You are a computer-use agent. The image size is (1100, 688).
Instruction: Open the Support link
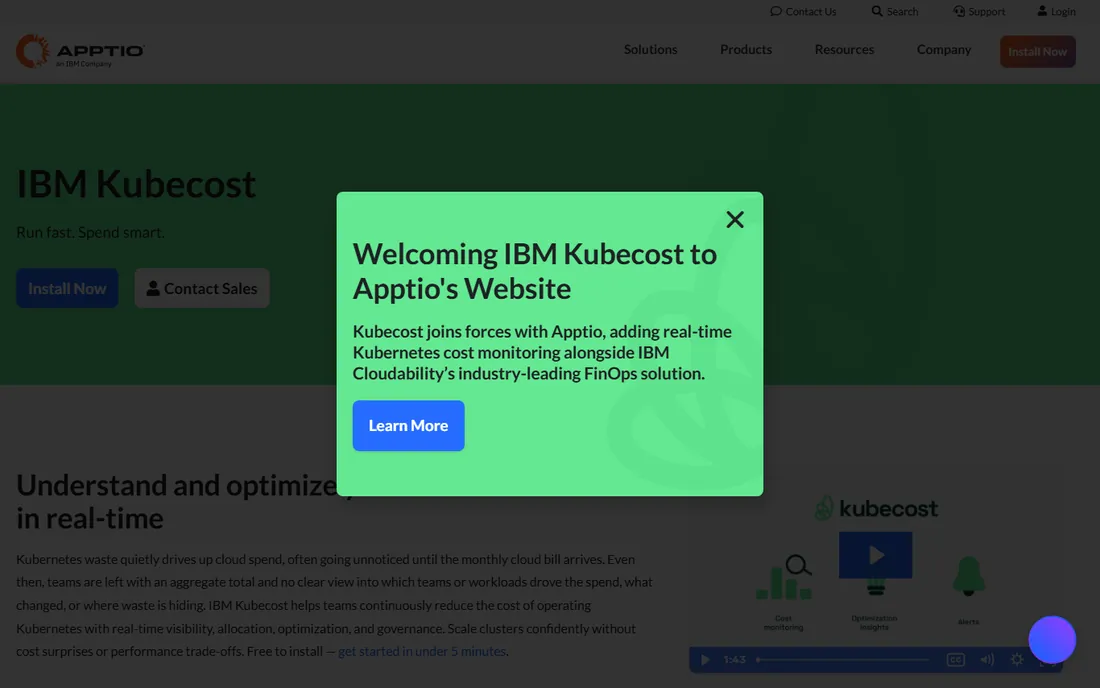(x=979, y=11)
